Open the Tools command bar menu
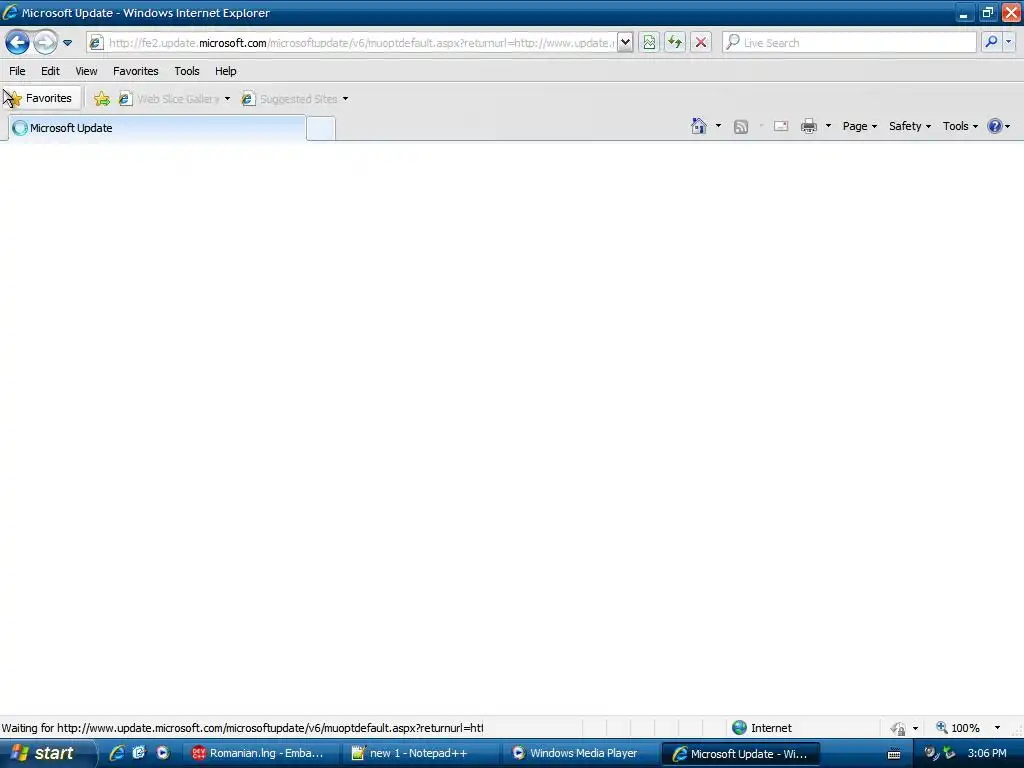The height and width of the screenshot is (768, 1024). point(960,126)
